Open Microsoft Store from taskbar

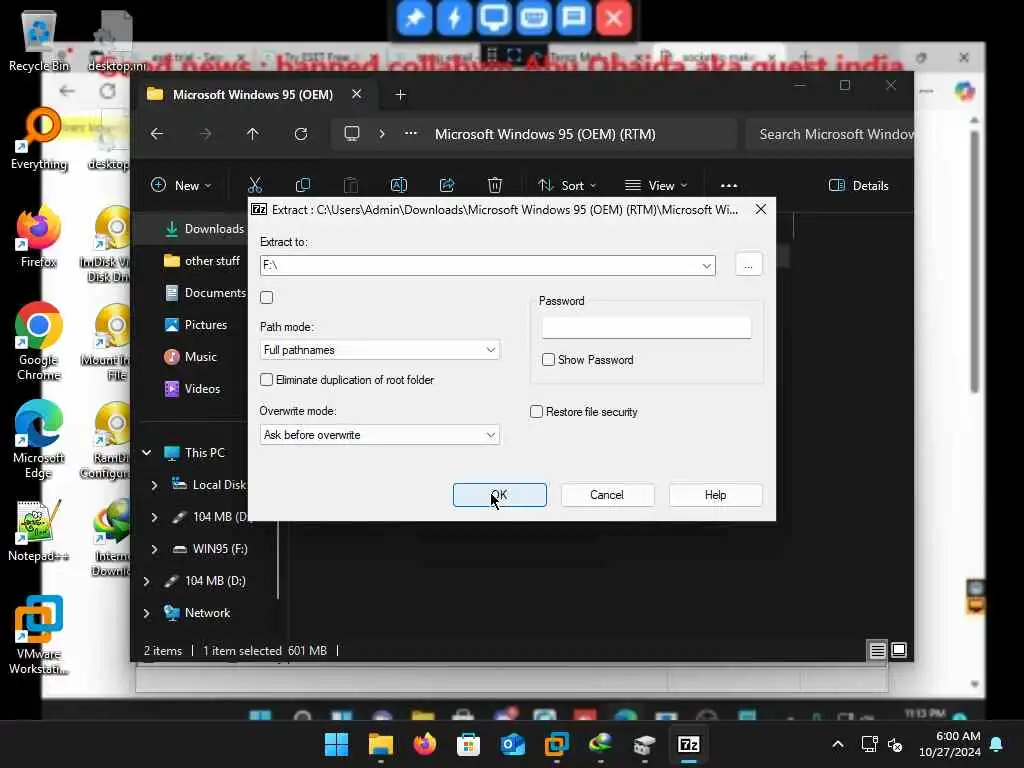[x=468, y=744]
